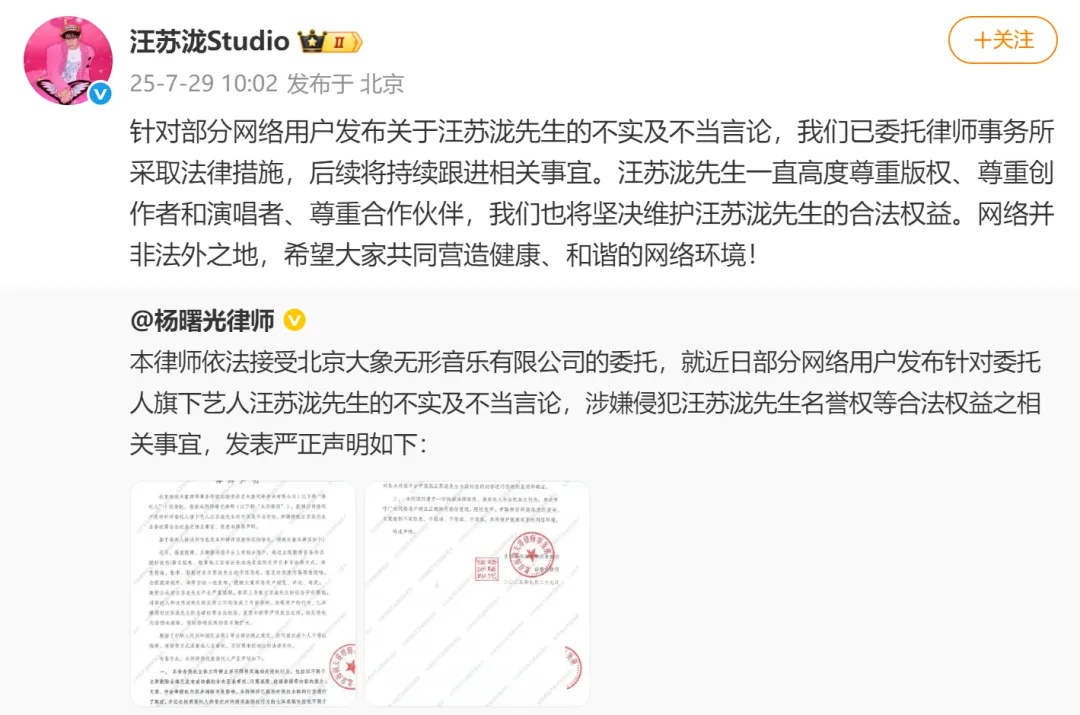Click the level II membership badge
The height and width of the screenshot is (715, 1080).
(x=344, y=42)
